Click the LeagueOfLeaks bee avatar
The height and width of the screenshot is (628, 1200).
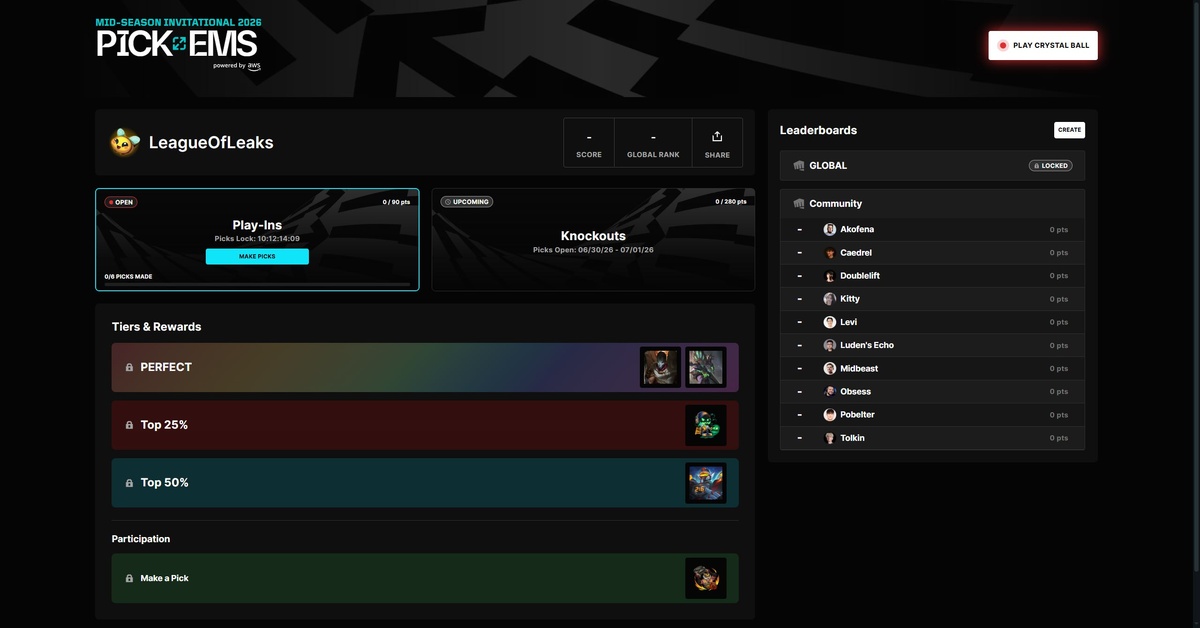coord(124,142)
